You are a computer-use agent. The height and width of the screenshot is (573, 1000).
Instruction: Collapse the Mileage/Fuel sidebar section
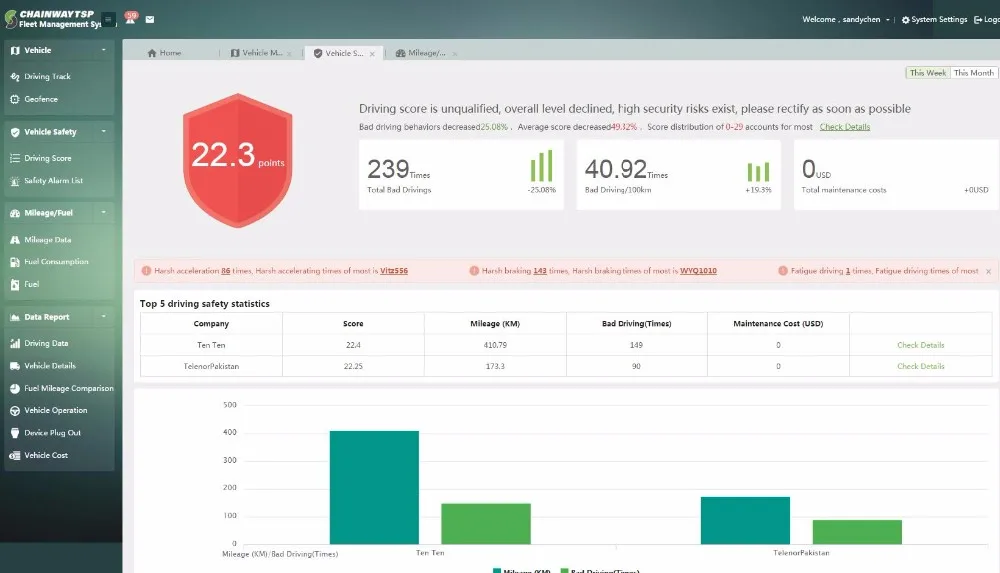click(103, 212)
